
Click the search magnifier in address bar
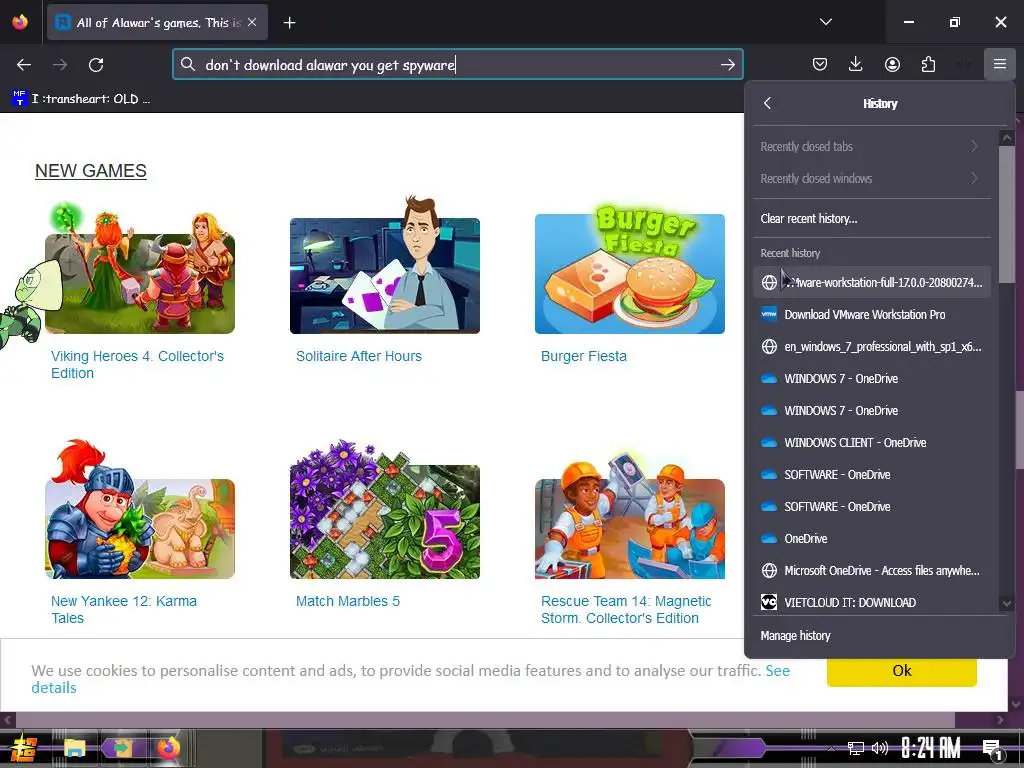point(188,64)
